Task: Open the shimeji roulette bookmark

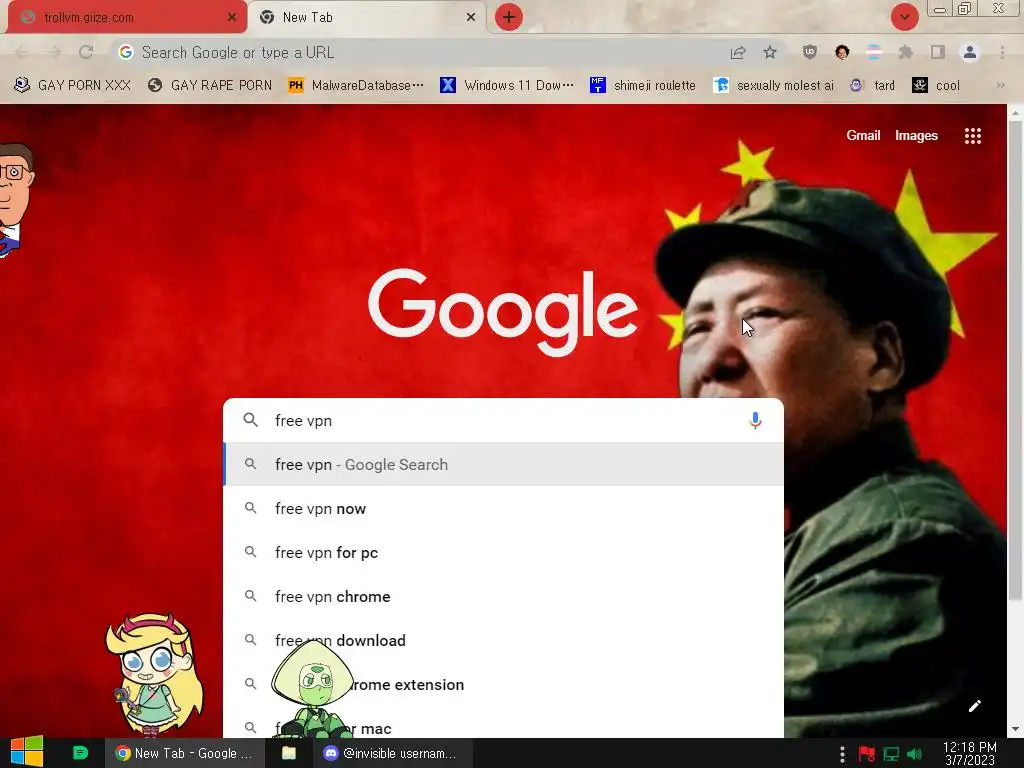Action: coord(643,86)
